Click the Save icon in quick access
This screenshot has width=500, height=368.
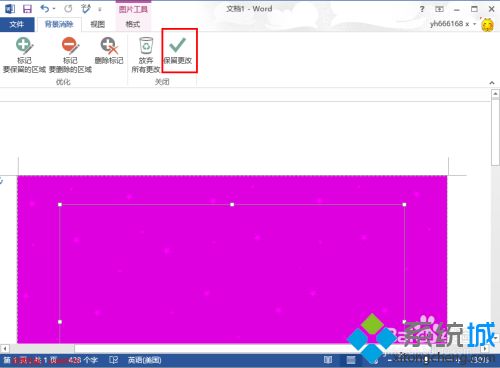27,9
